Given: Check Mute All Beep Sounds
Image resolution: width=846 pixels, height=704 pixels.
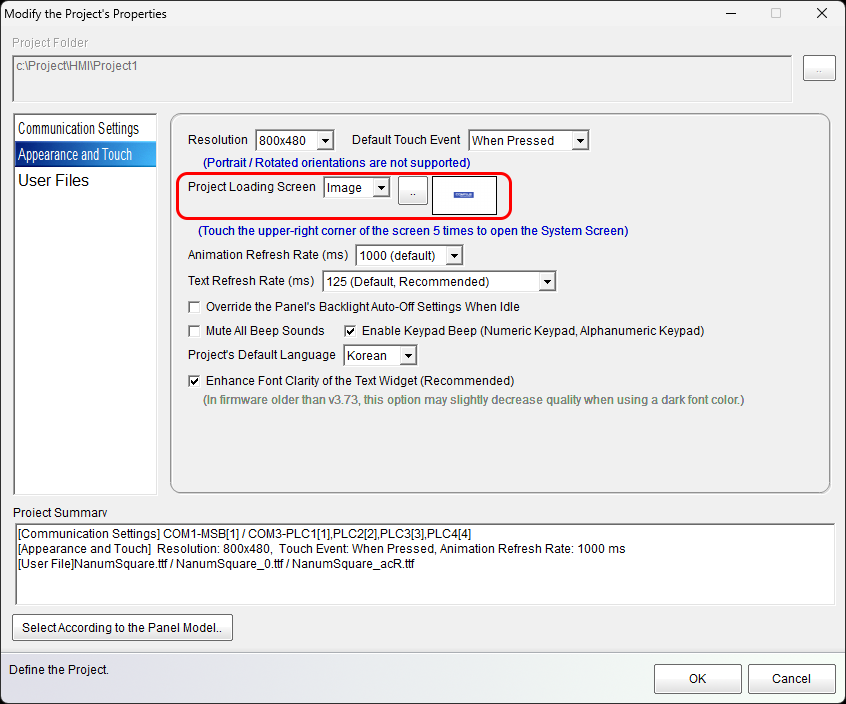Looking at the screenshot, I should tap(195, 331).
